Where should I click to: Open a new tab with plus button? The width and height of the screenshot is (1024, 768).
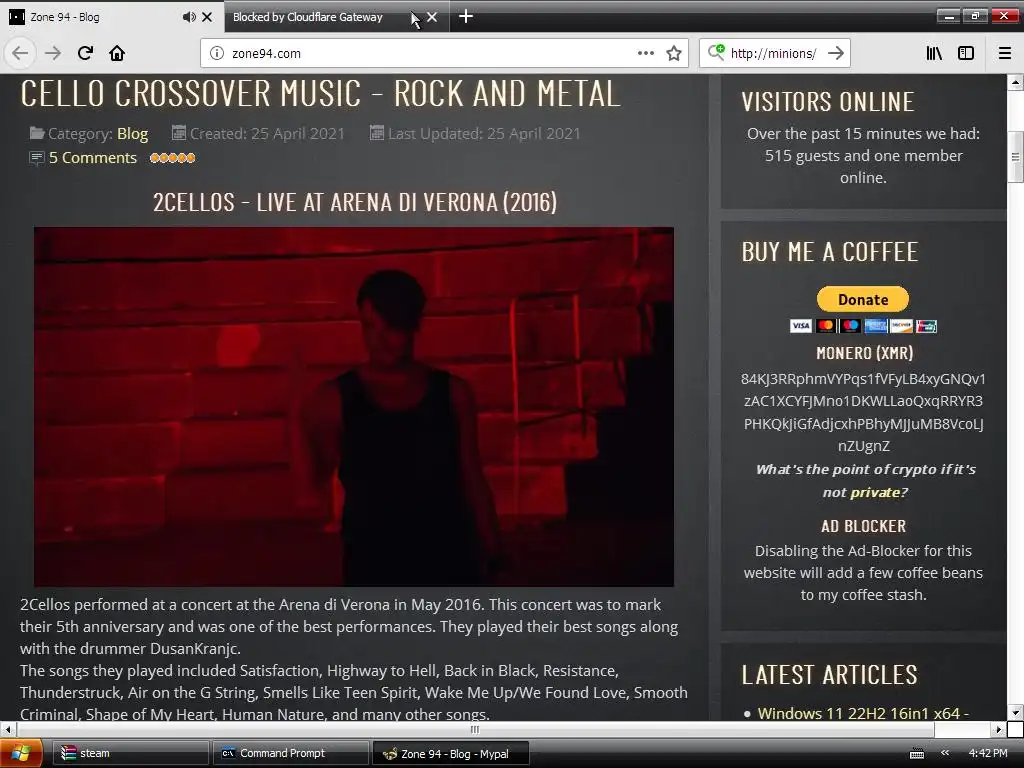466,16
